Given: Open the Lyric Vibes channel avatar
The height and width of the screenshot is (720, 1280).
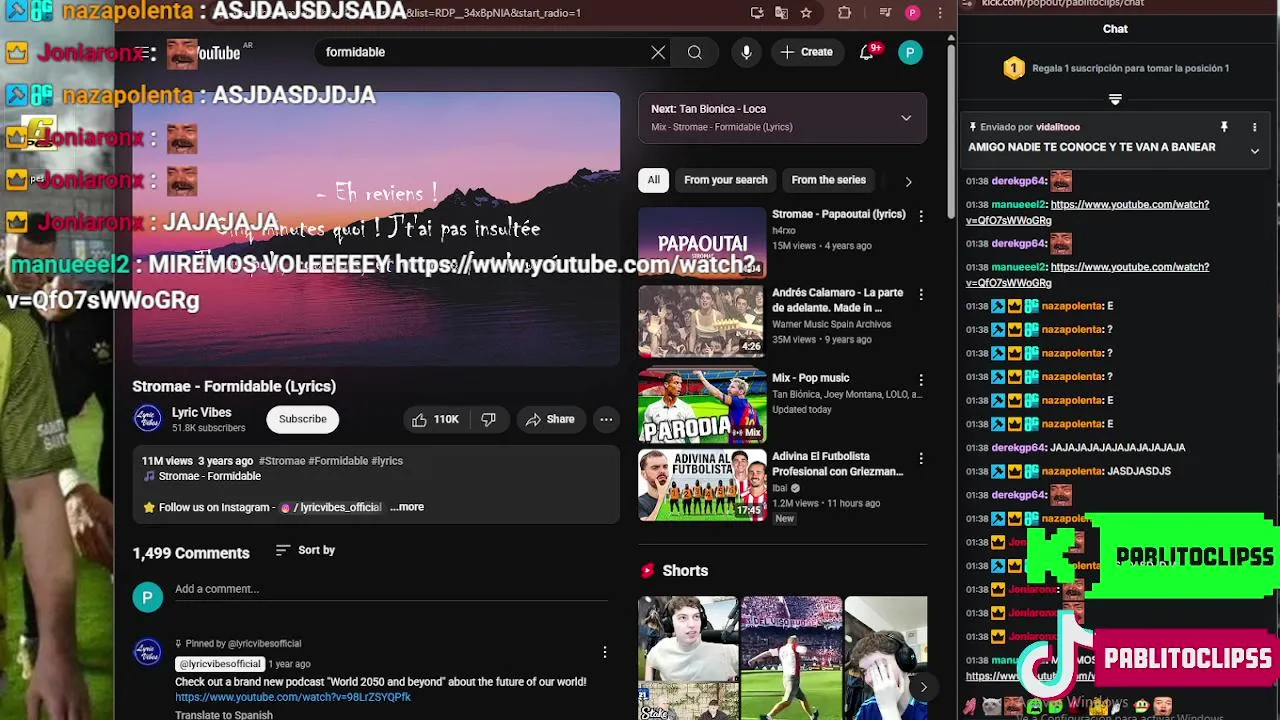Looking at the screenshot, I should [x=147, y=419].
